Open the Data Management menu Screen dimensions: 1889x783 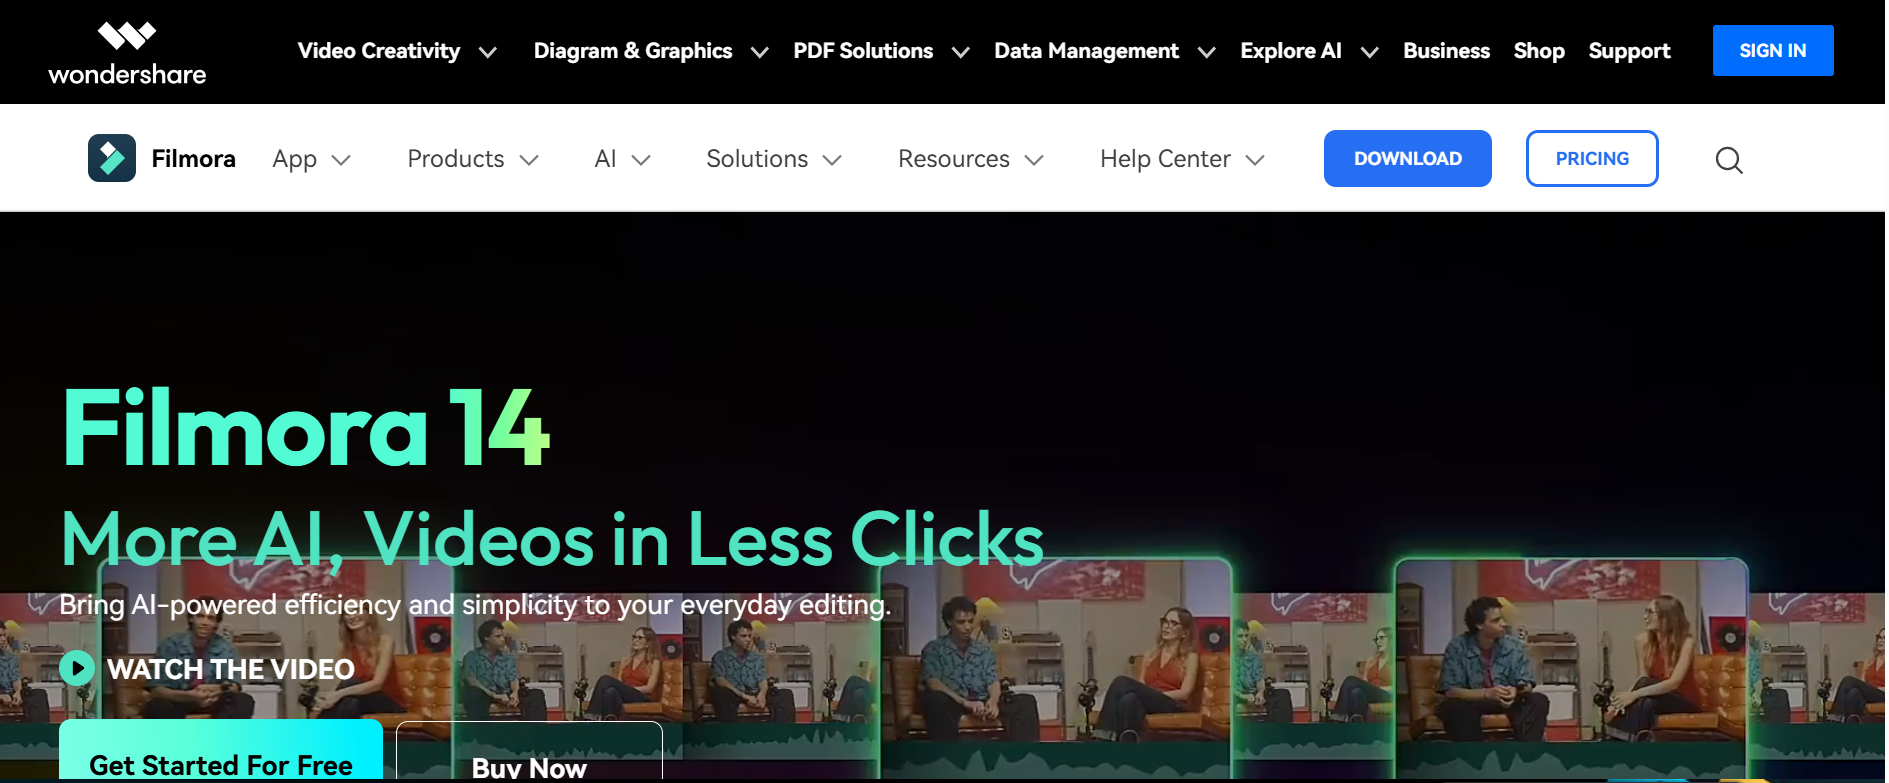1087,51
